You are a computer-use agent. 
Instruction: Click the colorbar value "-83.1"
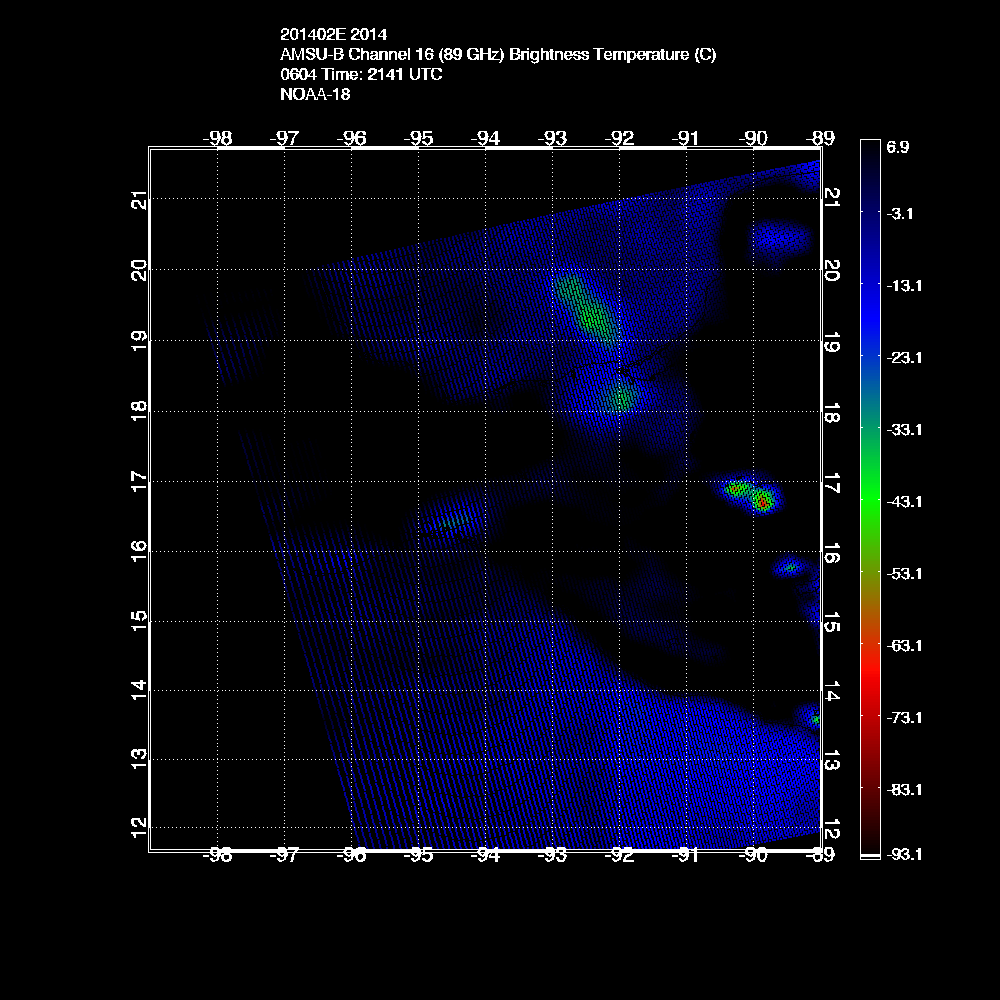[x=904, y=790]
